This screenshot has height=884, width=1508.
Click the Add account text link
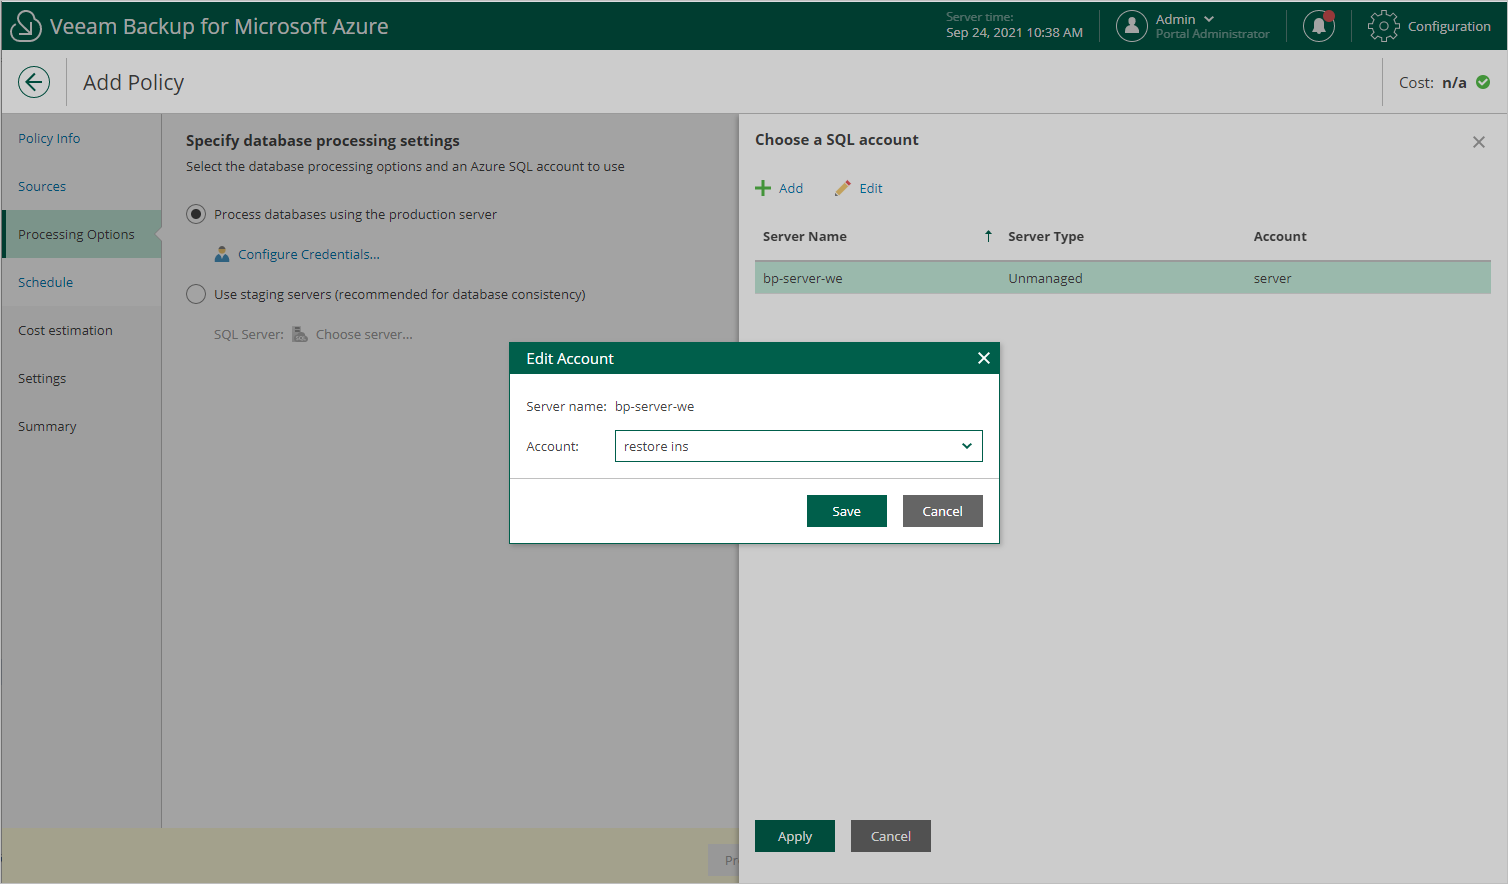[791, 188]
